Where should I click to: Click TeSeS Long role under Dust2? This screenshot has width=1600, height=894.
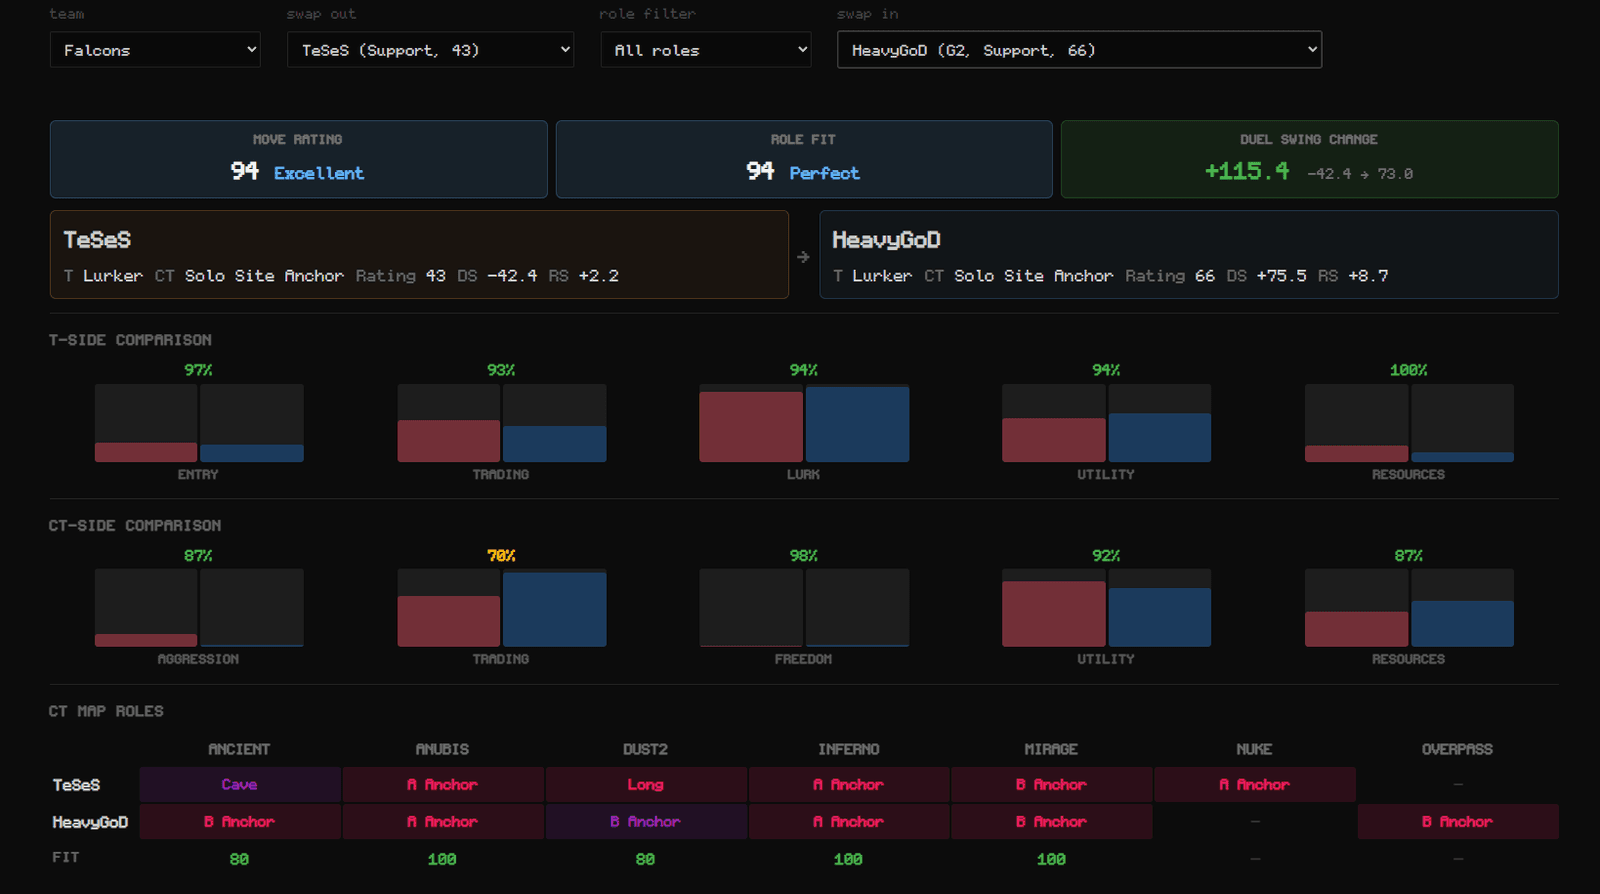[645, 785]
